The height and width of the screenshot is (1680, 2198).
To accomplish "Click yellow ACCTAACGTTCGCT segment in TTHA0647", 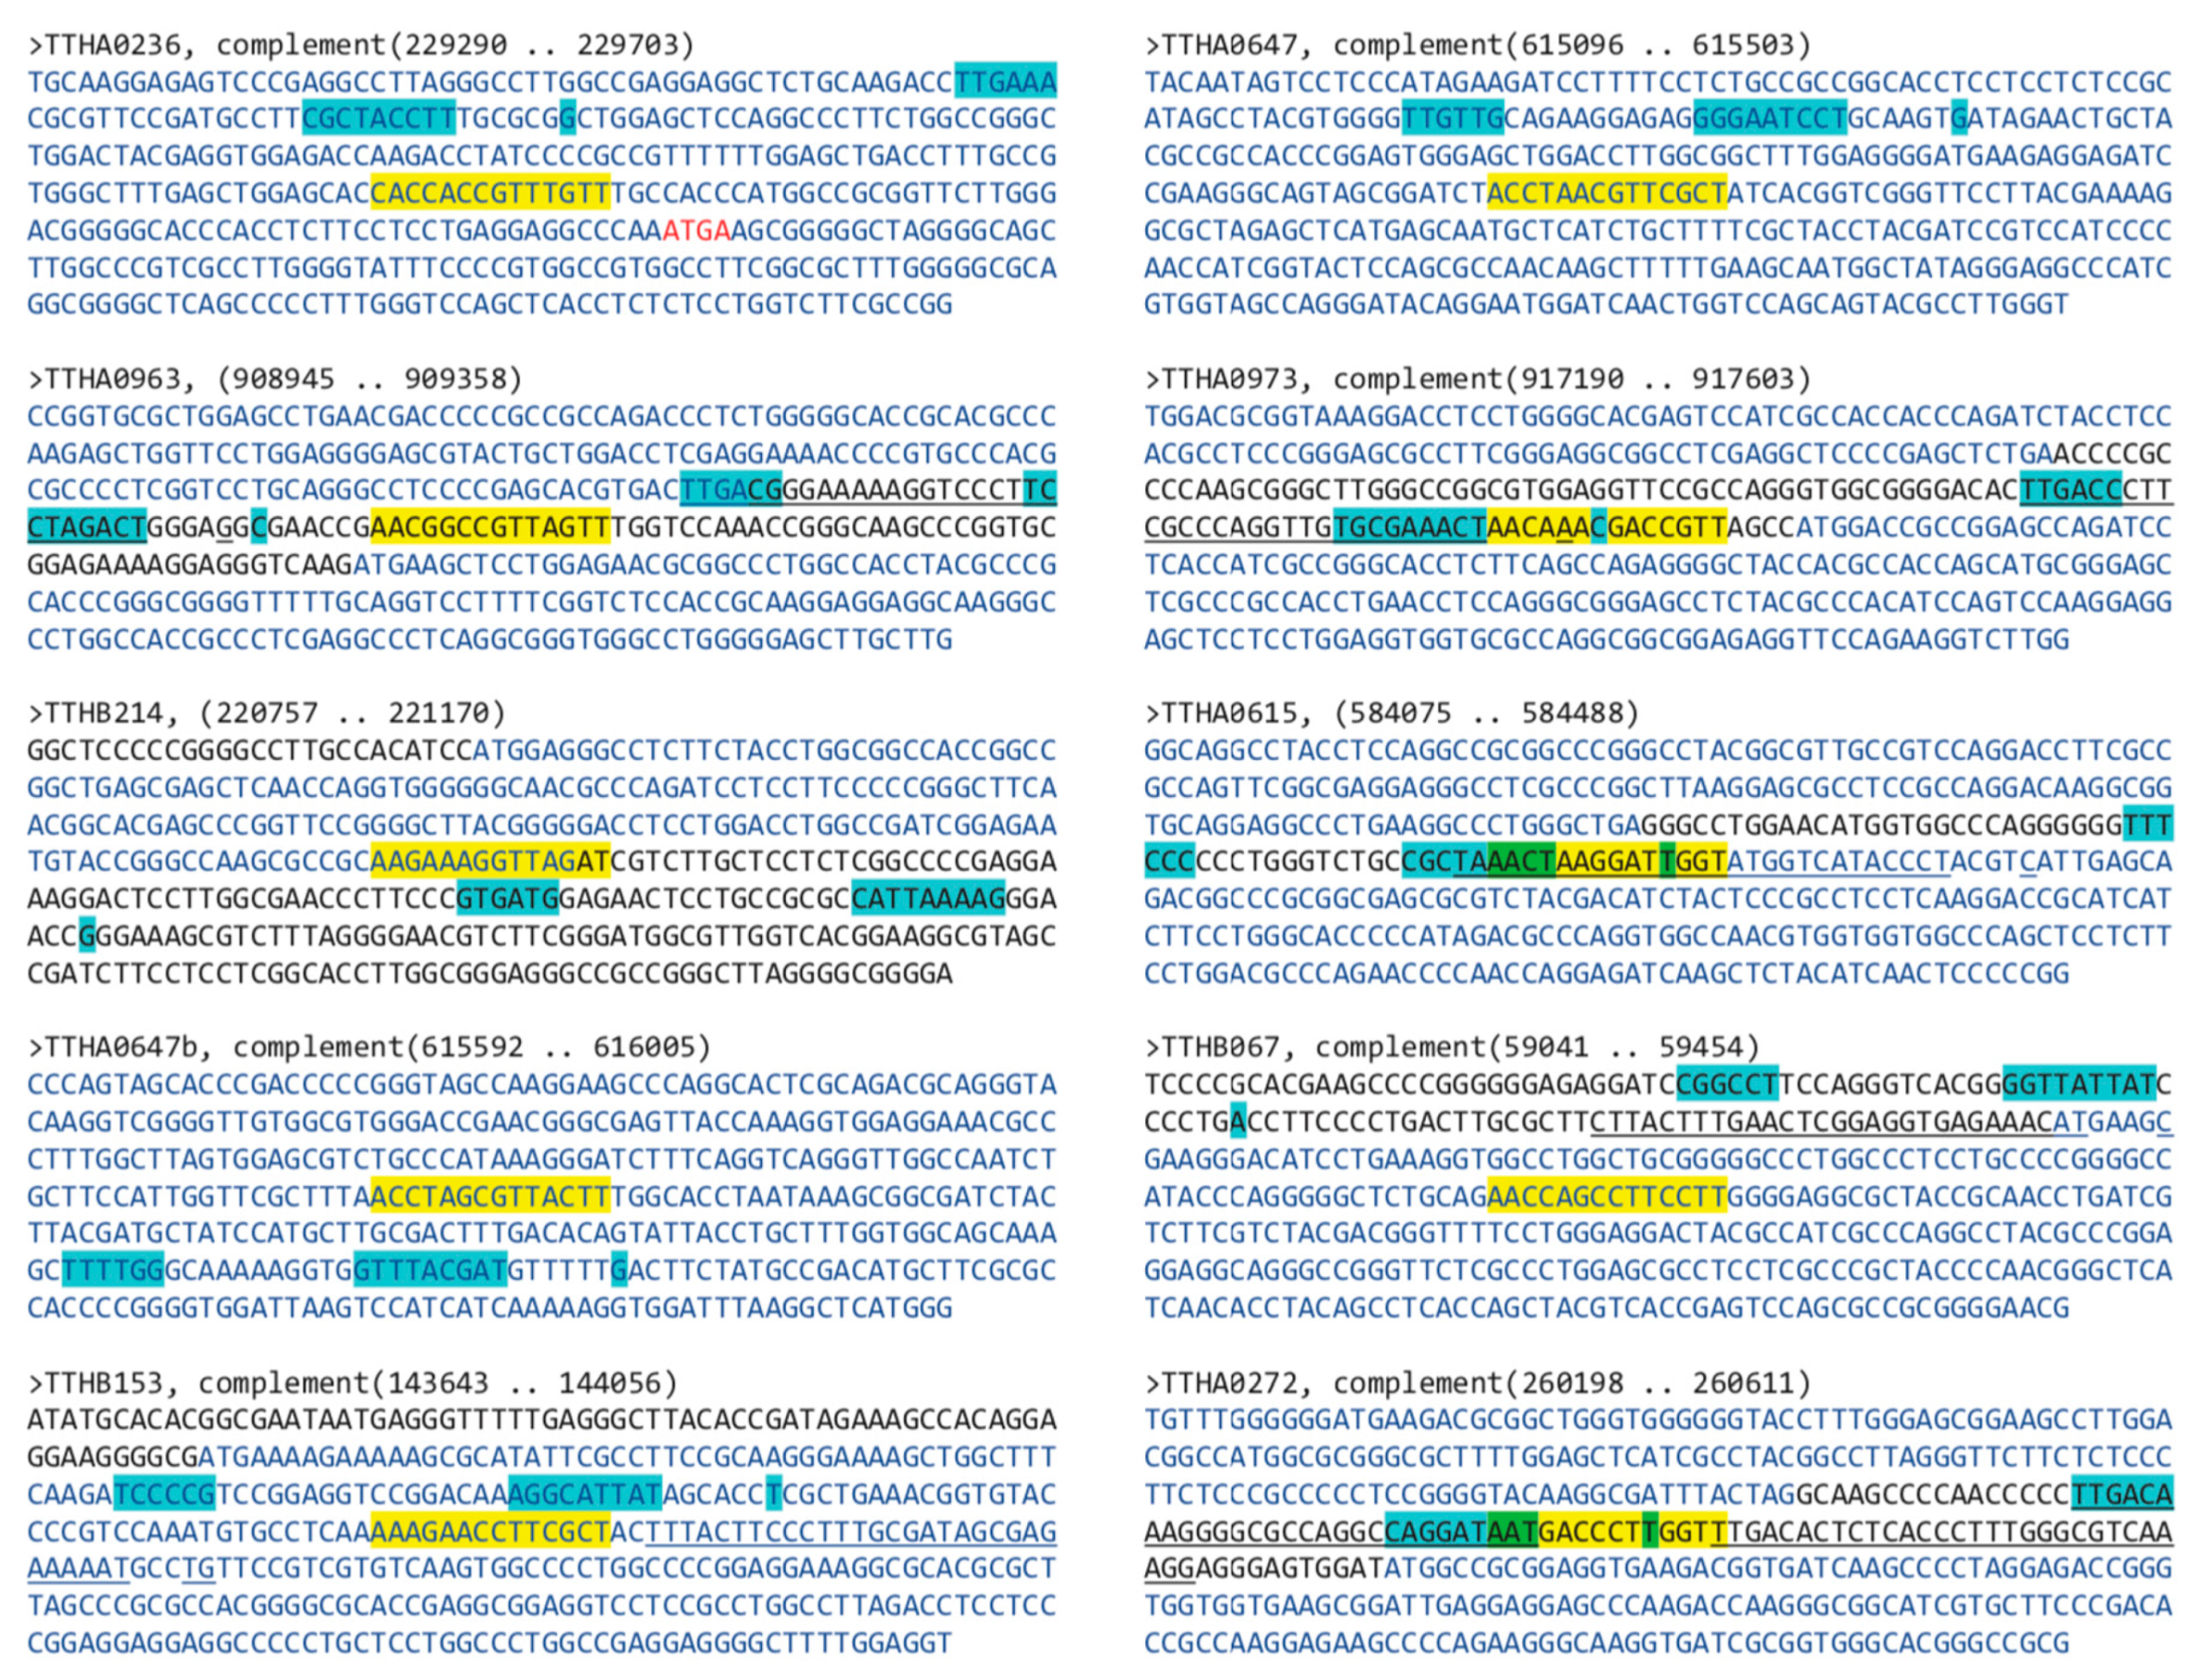I will pos(1607,193).
